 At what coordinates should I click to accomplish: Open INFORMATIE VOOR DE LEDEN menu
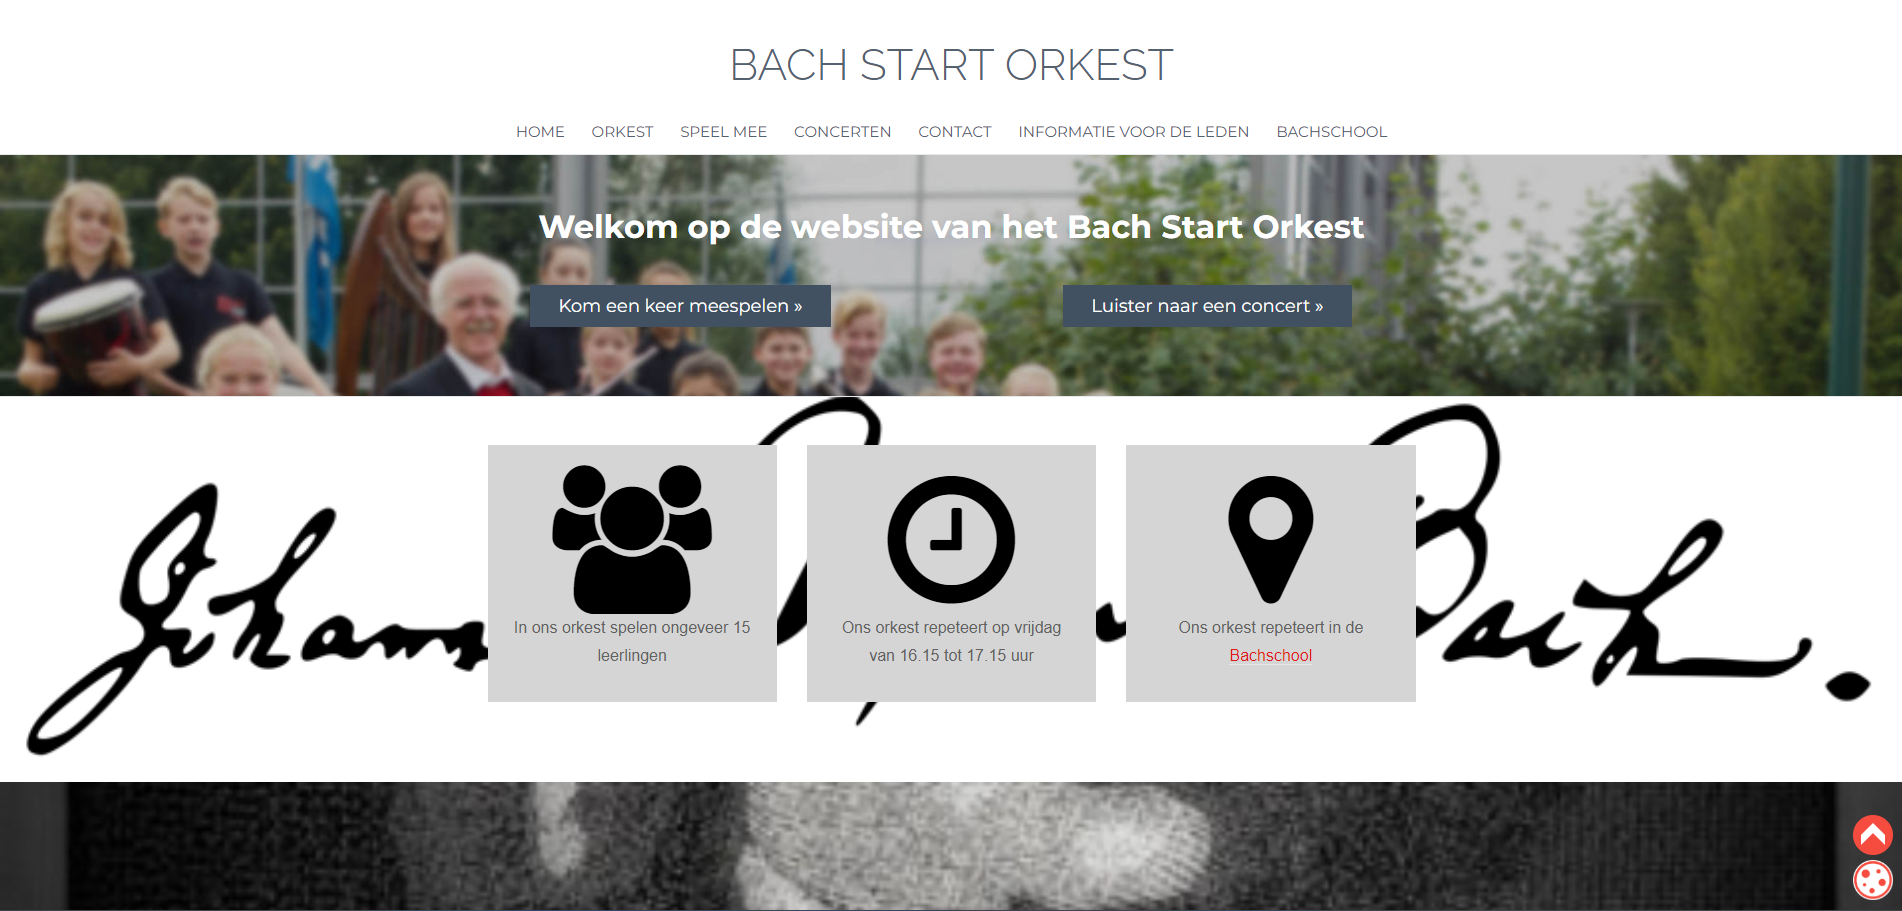1134,132
